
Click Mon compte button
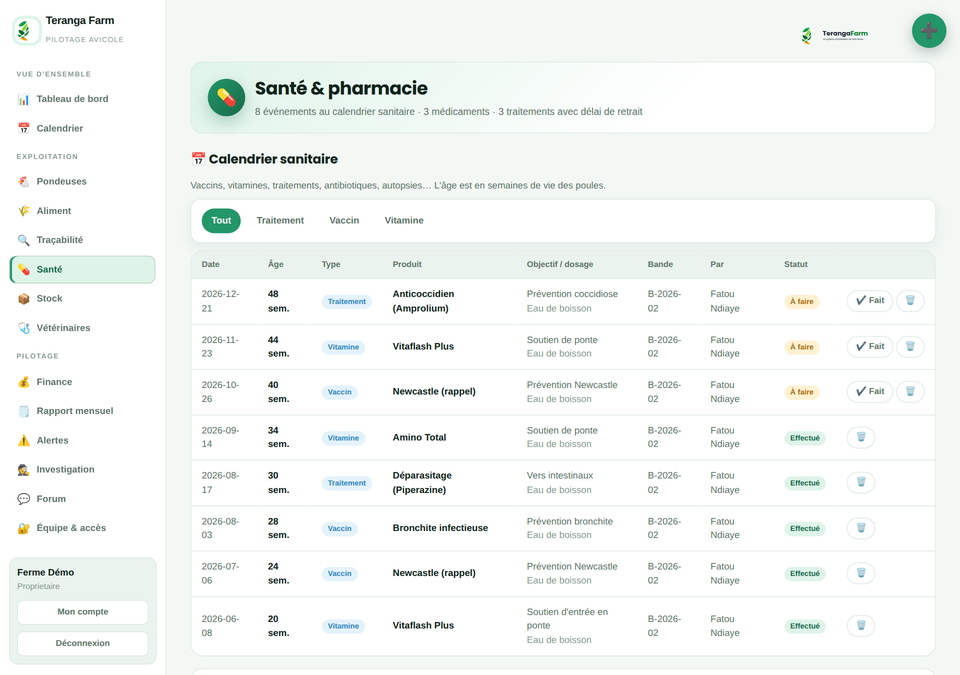(x=83, y=612)
